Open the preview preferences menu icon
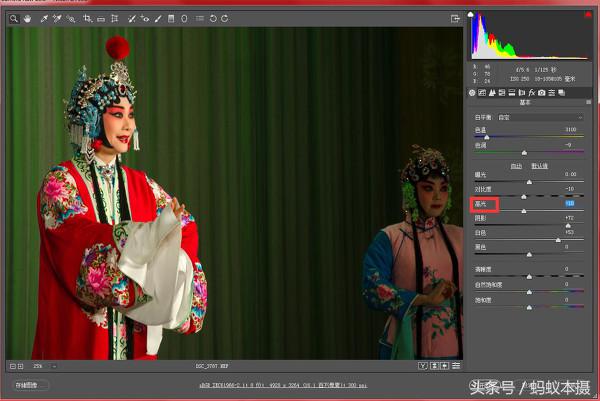Viewport: 600px width, 401px height. [x=456, y=366]
